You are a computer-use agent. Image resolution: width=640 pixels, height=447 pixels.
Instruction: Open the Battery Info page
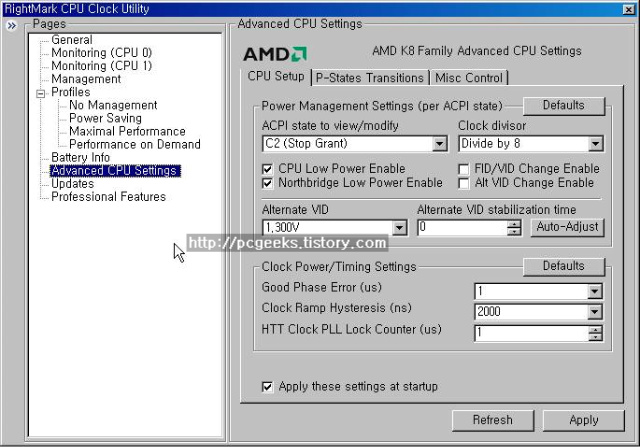pyautogui.click(x=80, y=158)
